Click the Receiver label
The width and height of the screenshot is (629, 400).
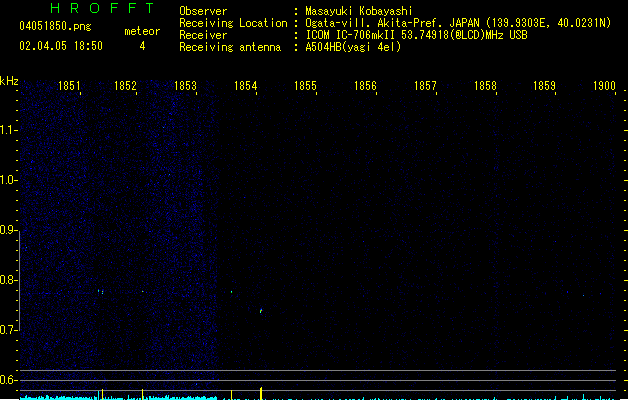pyautogui.click(x=203, y=35)
